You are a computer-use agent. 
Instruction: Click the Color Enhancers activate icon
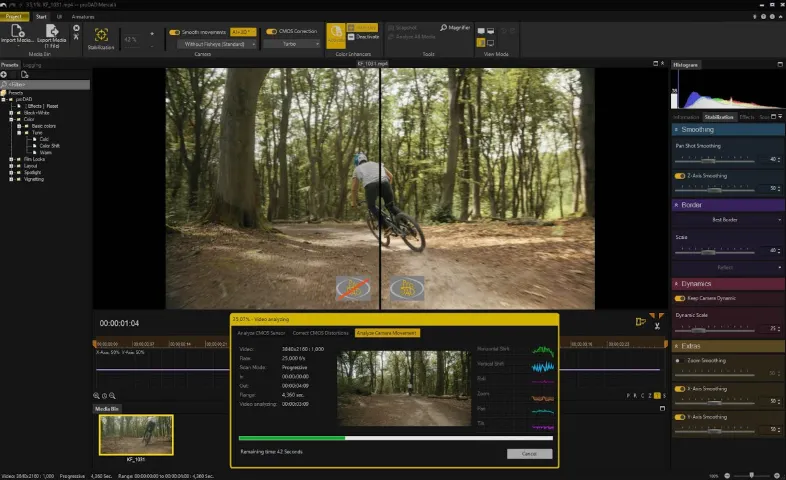336,35
